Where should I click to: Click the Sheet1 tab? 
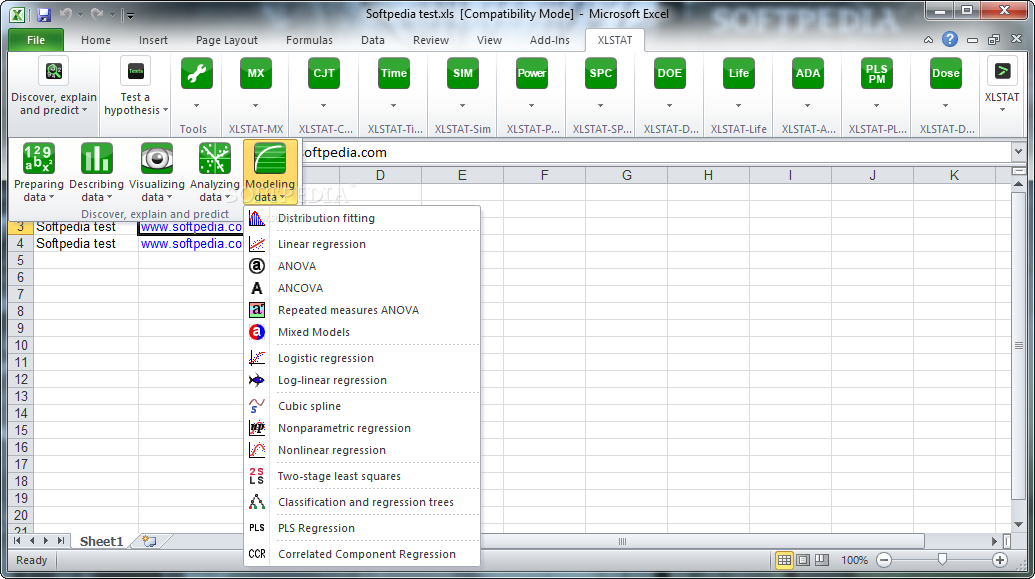pos(102,541)
